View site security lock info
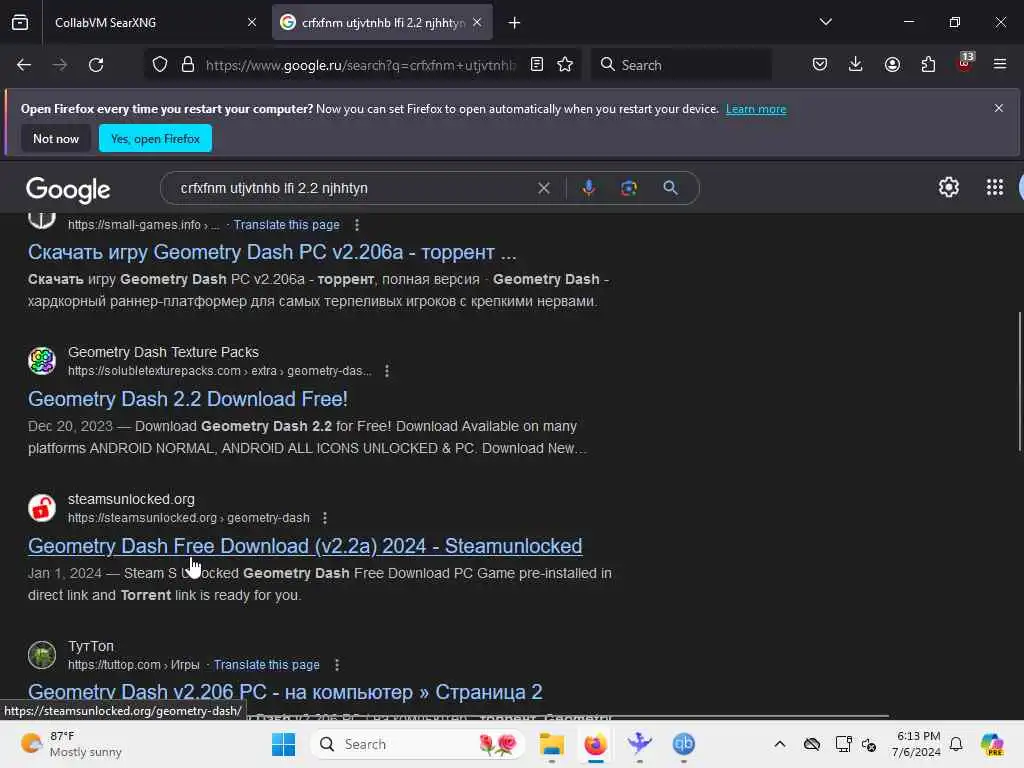 [x=188, y=65]
